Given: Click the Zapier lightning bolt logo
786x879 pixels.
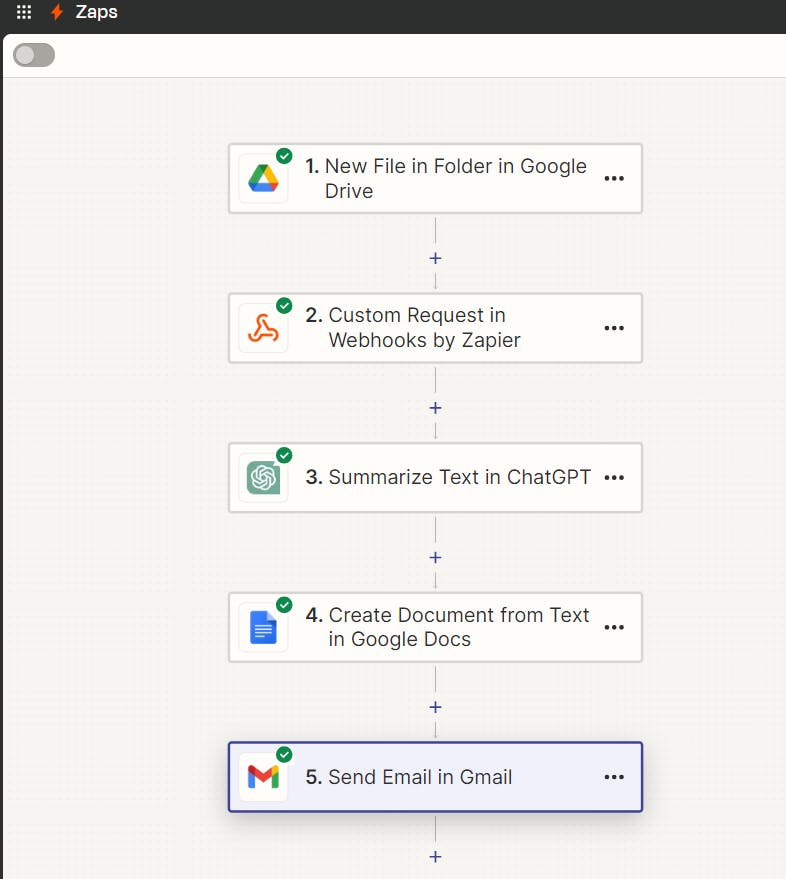Looking at the screenshot, I should coord(57,13).
